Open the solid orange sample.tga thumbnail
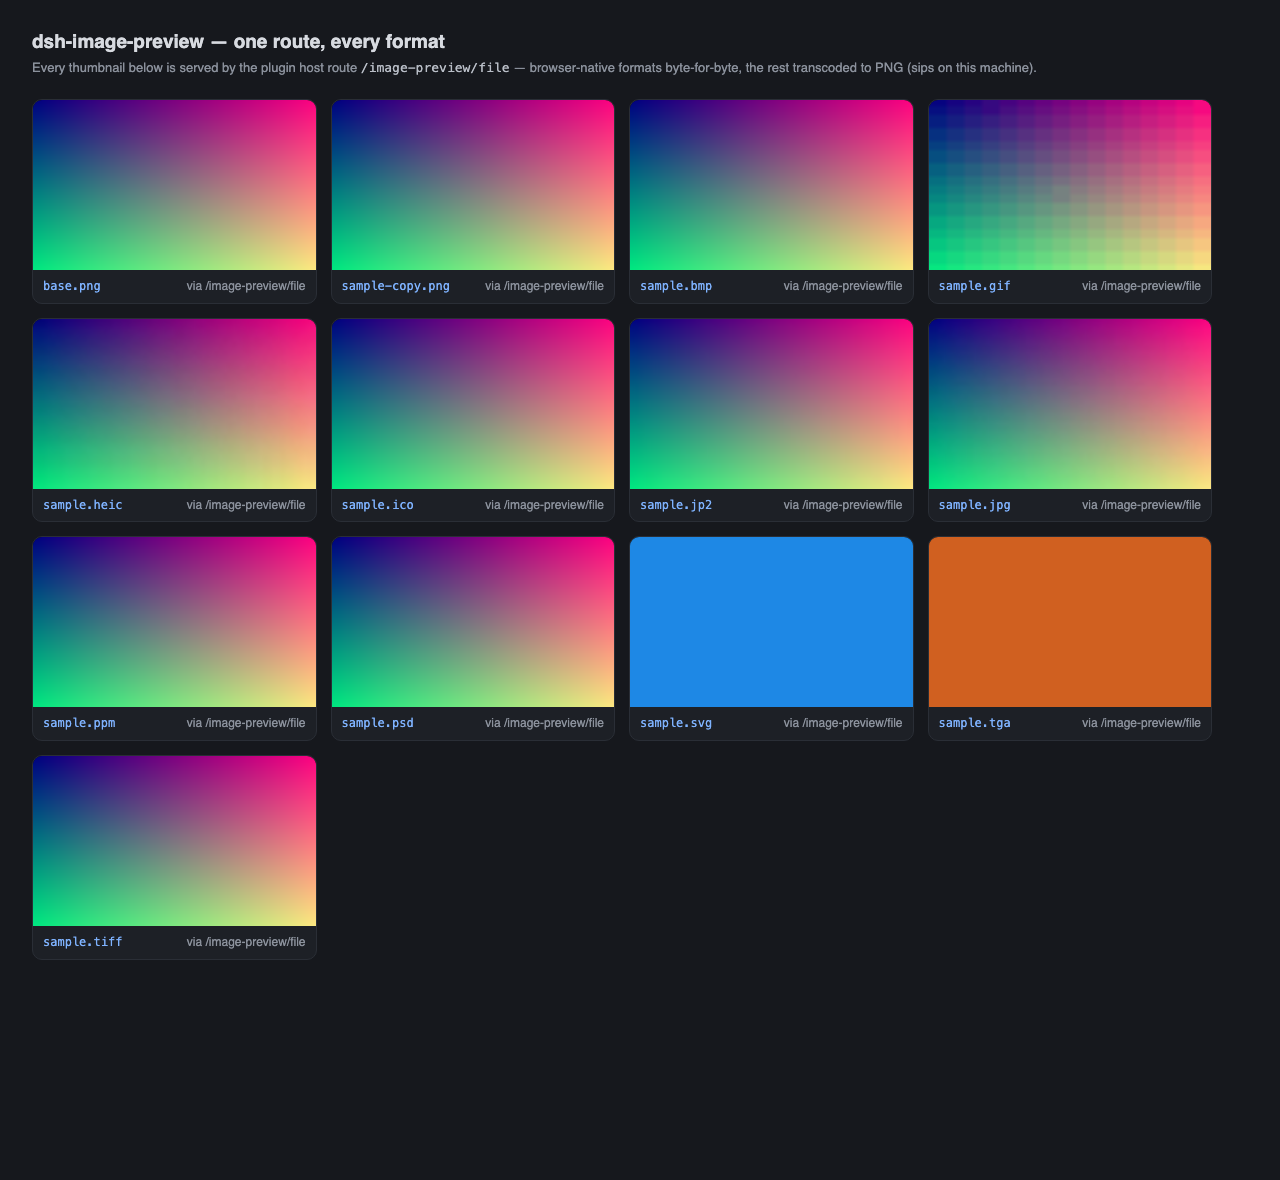This screenshot has width=1280, height=1180. (1070, 622)
